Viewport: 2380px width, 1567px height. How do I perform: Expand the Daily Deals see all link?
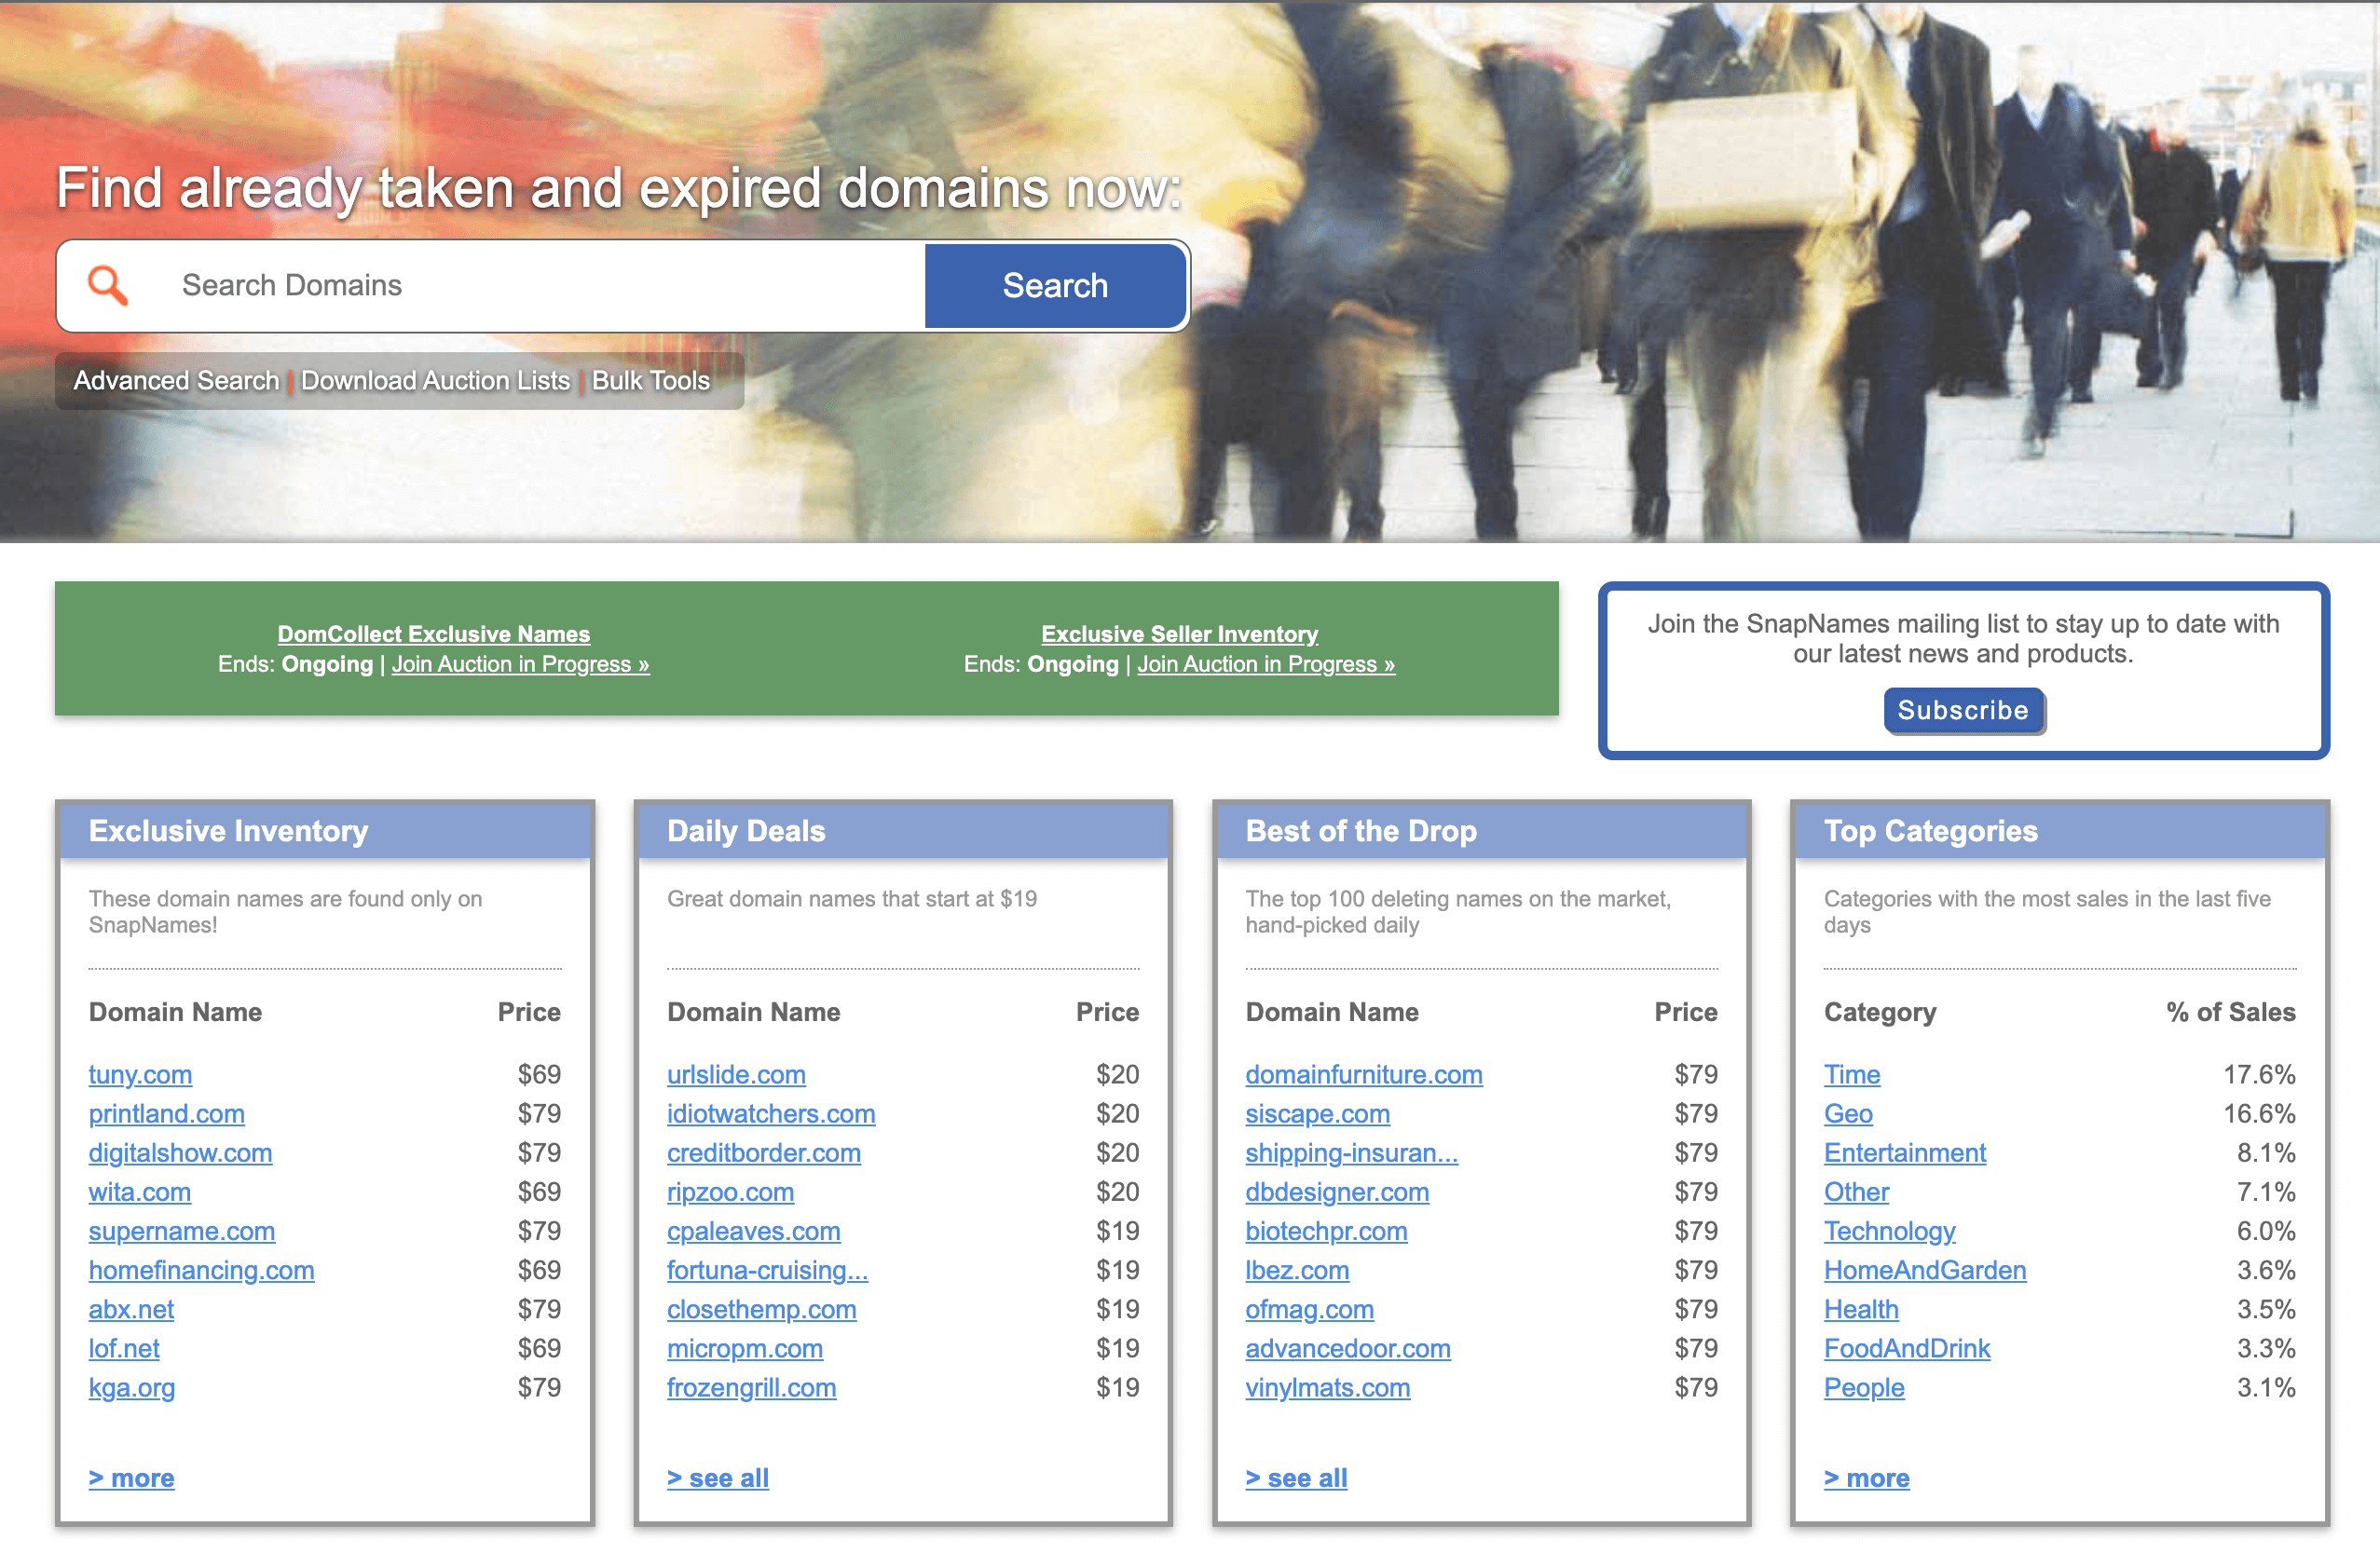tap(717, 1476)
